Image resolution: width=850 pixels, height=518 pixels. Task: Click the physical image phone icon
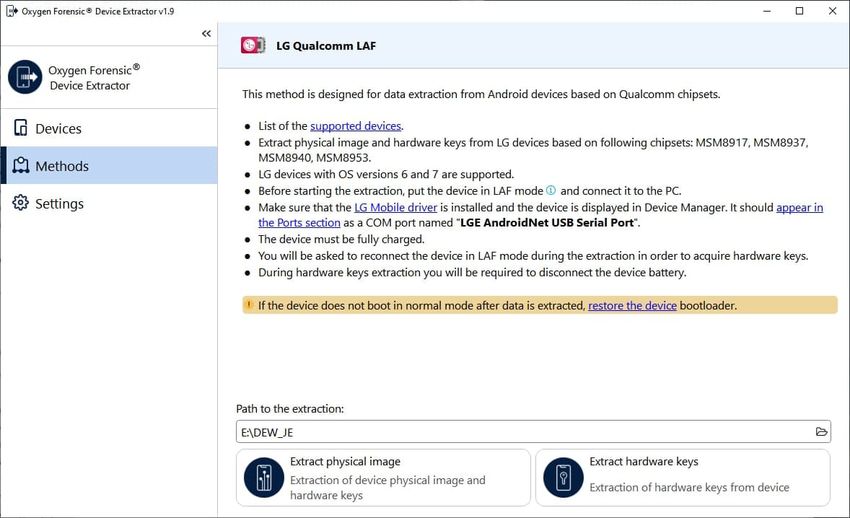click(264, 477)
